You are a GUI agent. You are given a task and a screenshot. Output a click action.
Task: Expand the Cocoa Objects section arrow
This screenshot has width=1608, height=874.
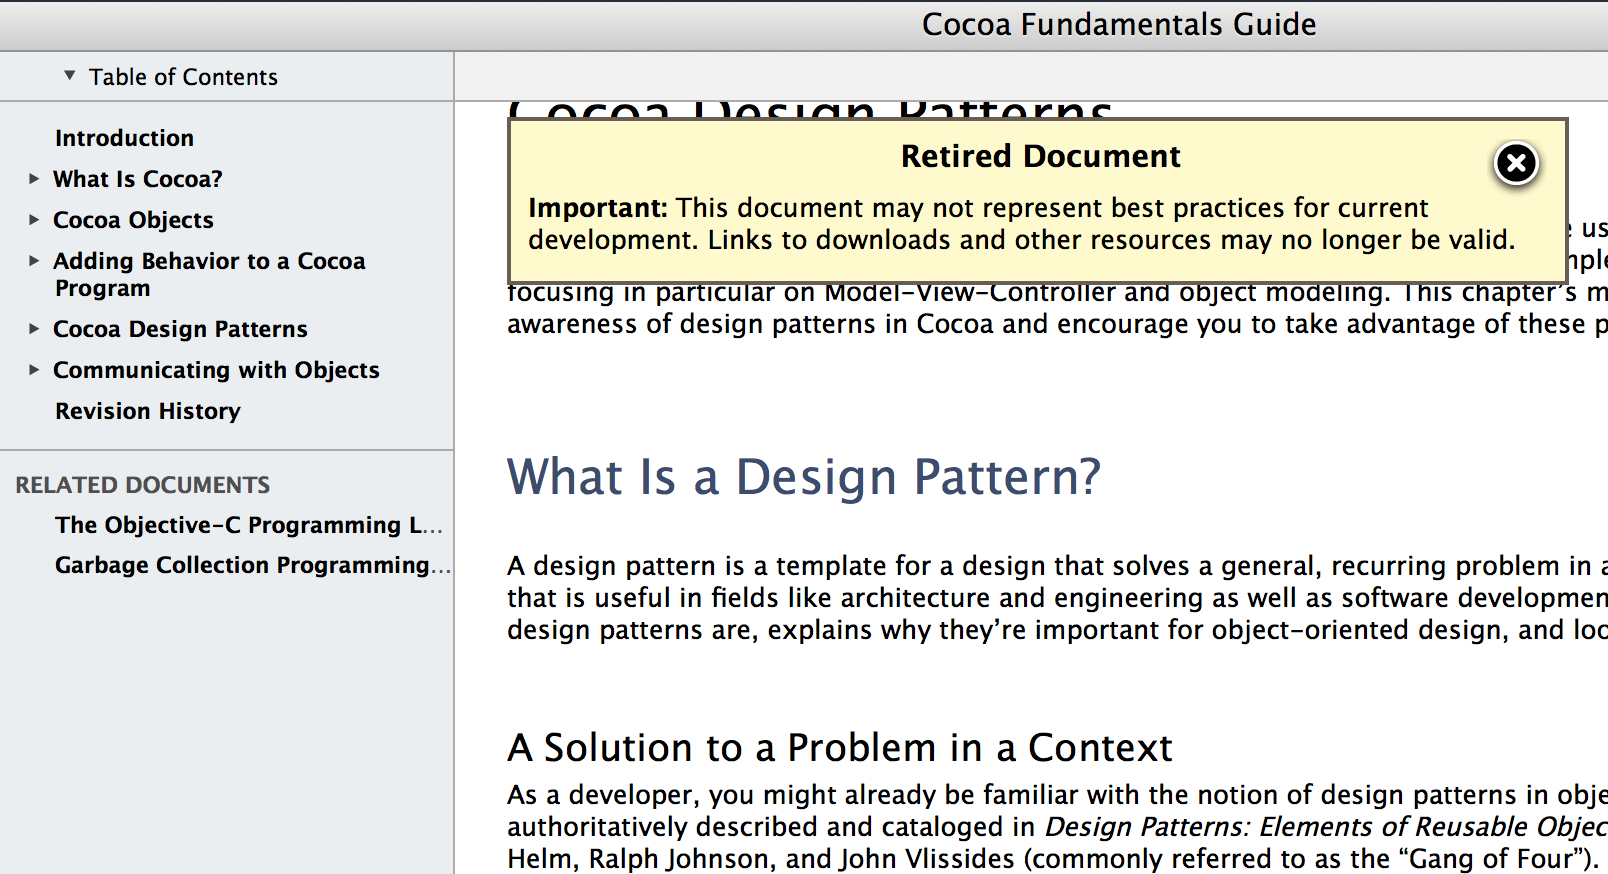pyautogui.click(x=34, y=220)
